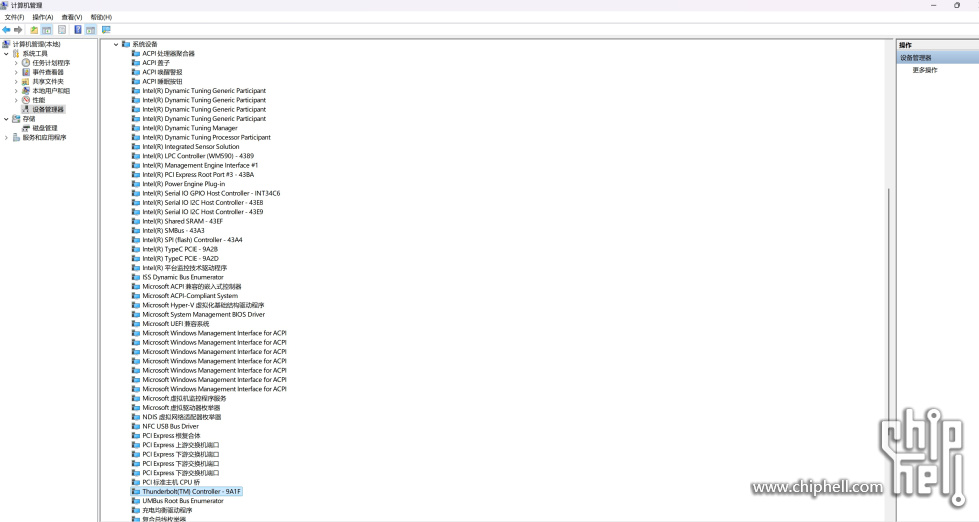Click the up one level folder icon
This screenshot has height=522, width=979.
pyautogui.click(x=34, y=30)
